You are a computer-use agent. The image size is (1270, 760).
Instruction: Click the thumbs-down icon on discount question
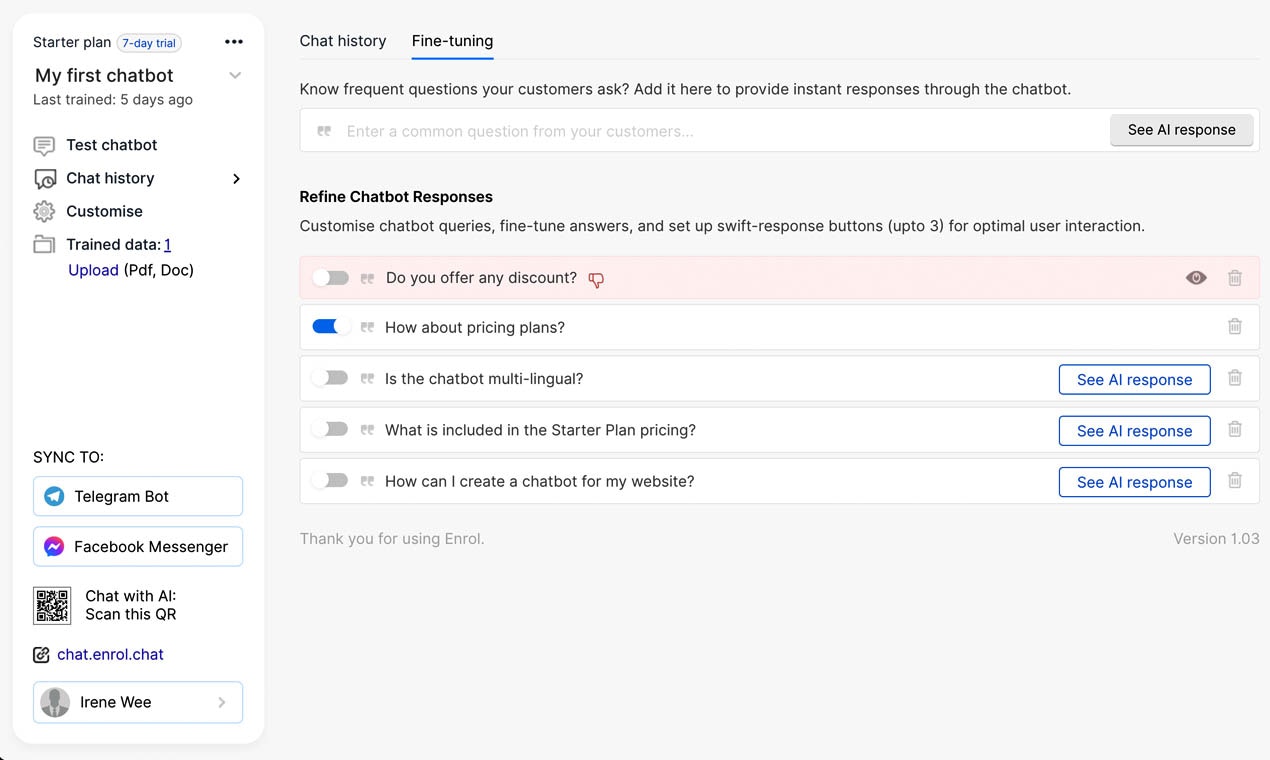(596, 280)
